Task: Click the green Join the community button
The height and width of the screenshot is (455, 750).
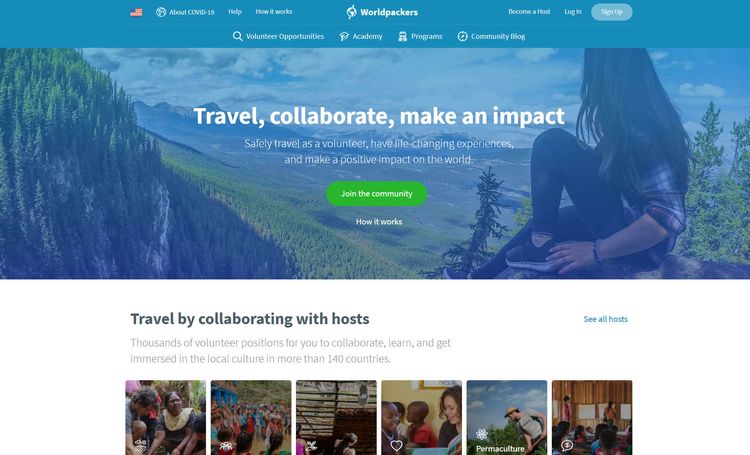Action: (376, 194)
